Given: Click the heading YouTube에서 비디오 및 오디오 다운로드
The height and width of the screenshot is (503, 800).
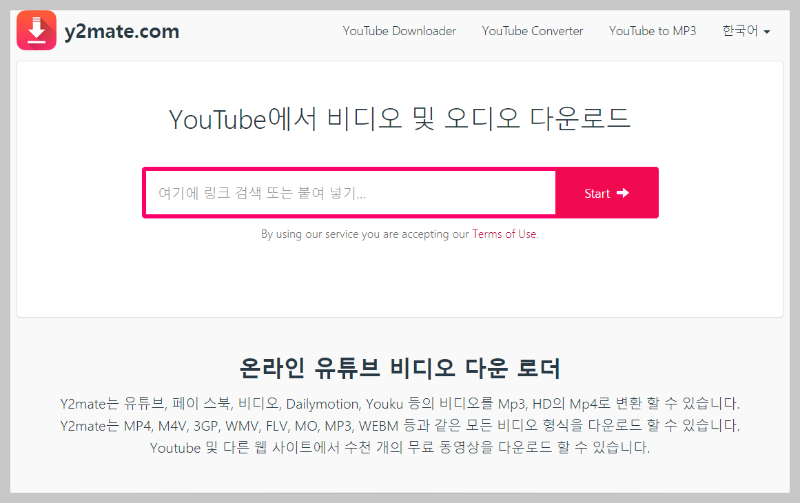Looking at the screenshot, I should (x=399, y=119).
